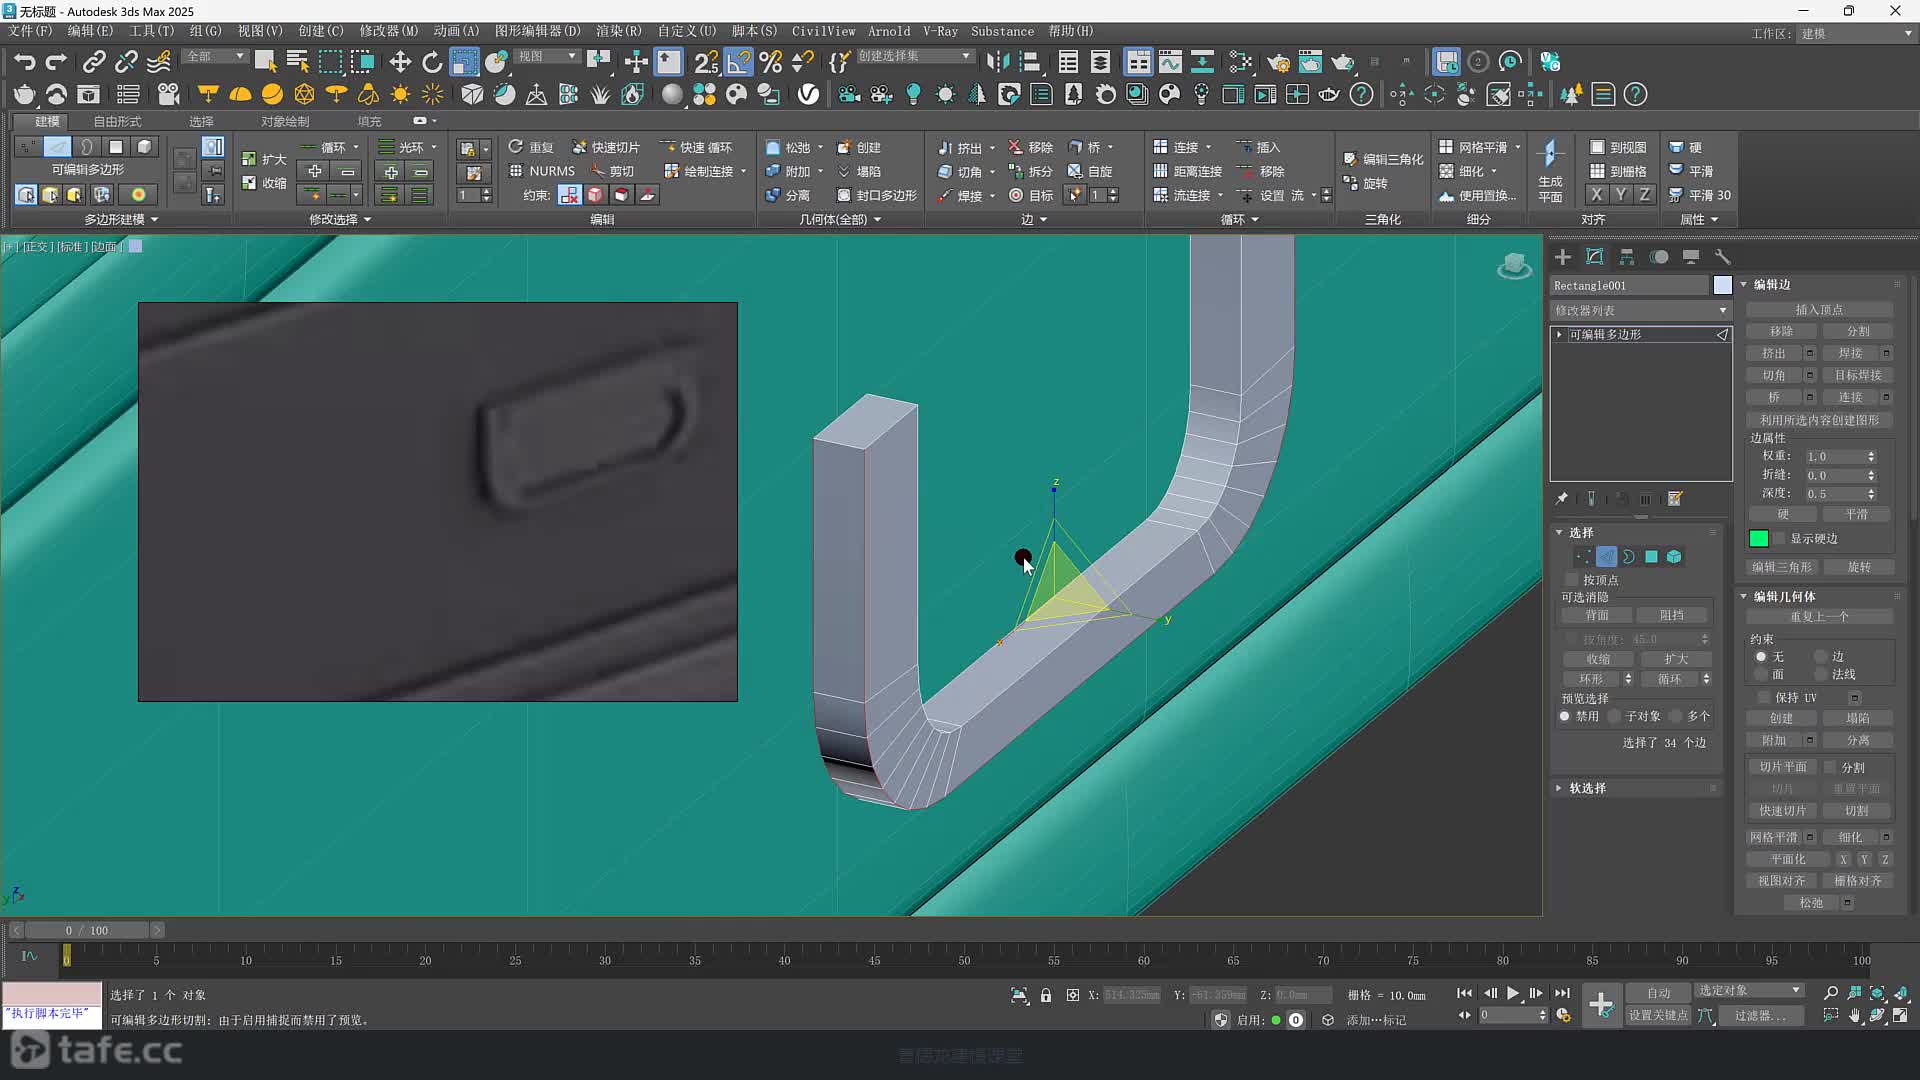Enable the By Vertex checkbox
Image resolution: width=1920 pixels, height=1080 pixels.
(1572, 580)
